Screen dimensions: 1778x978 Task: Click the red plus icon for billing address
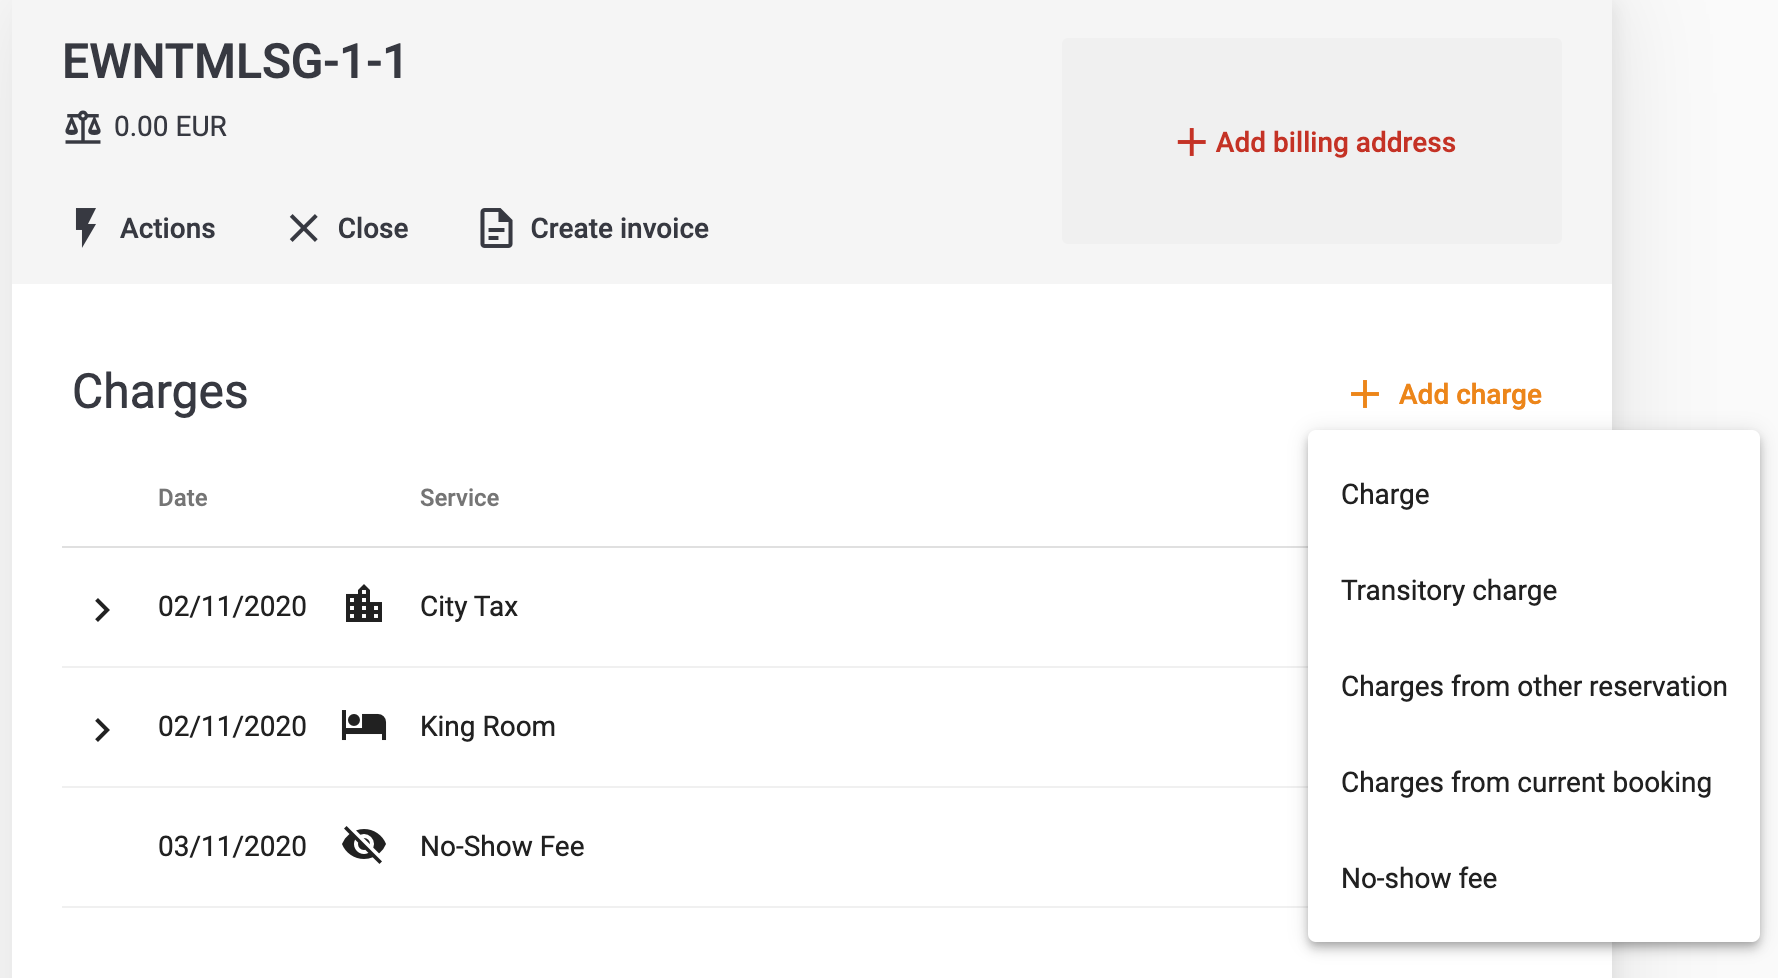coord(1191,142)
